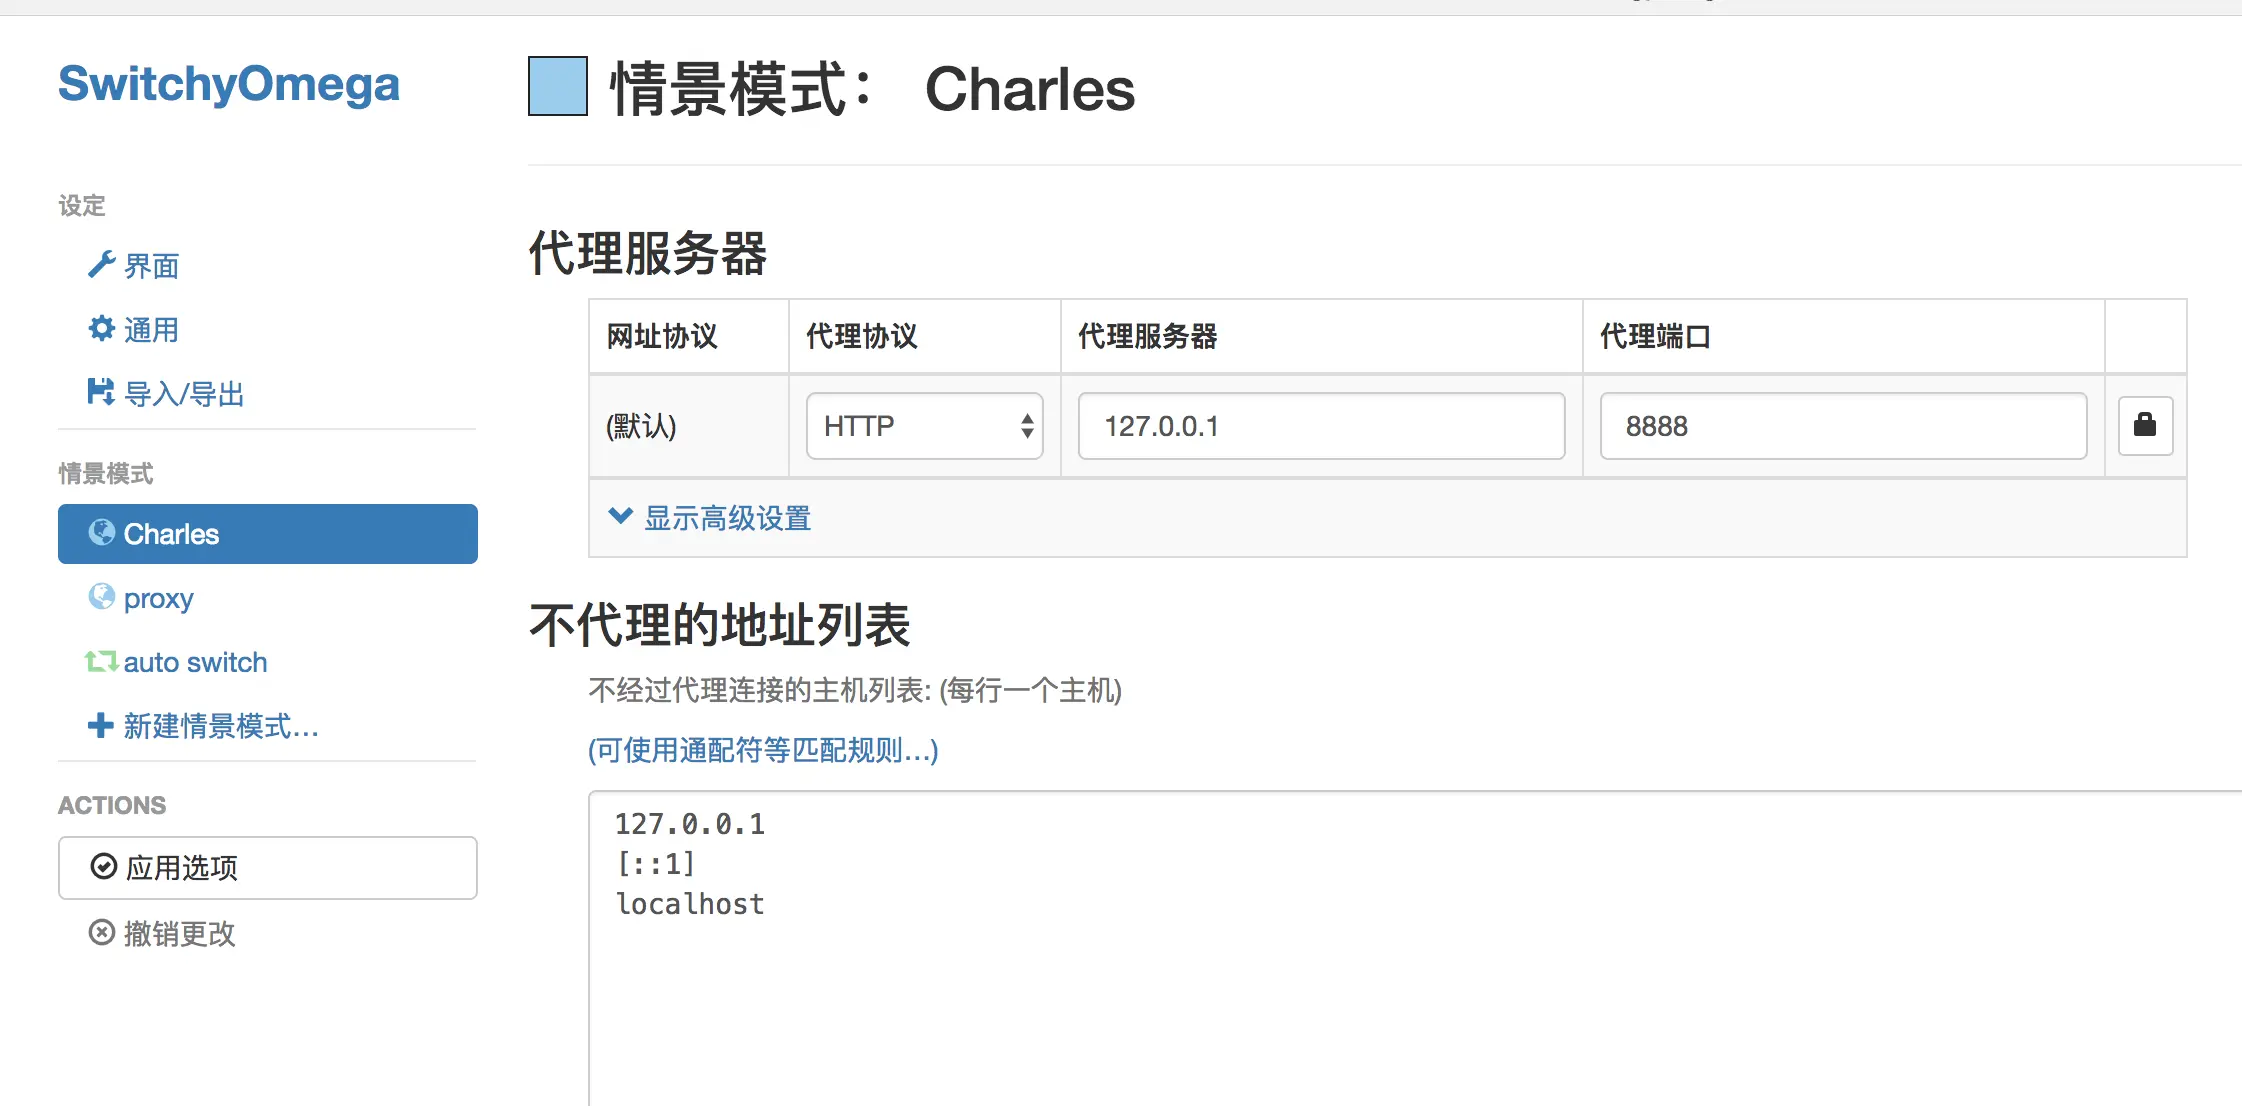Apply changes with 应用选项 button
Image resolution: width=2242 pixels, height=1106 pixels.
pos(268,868)
